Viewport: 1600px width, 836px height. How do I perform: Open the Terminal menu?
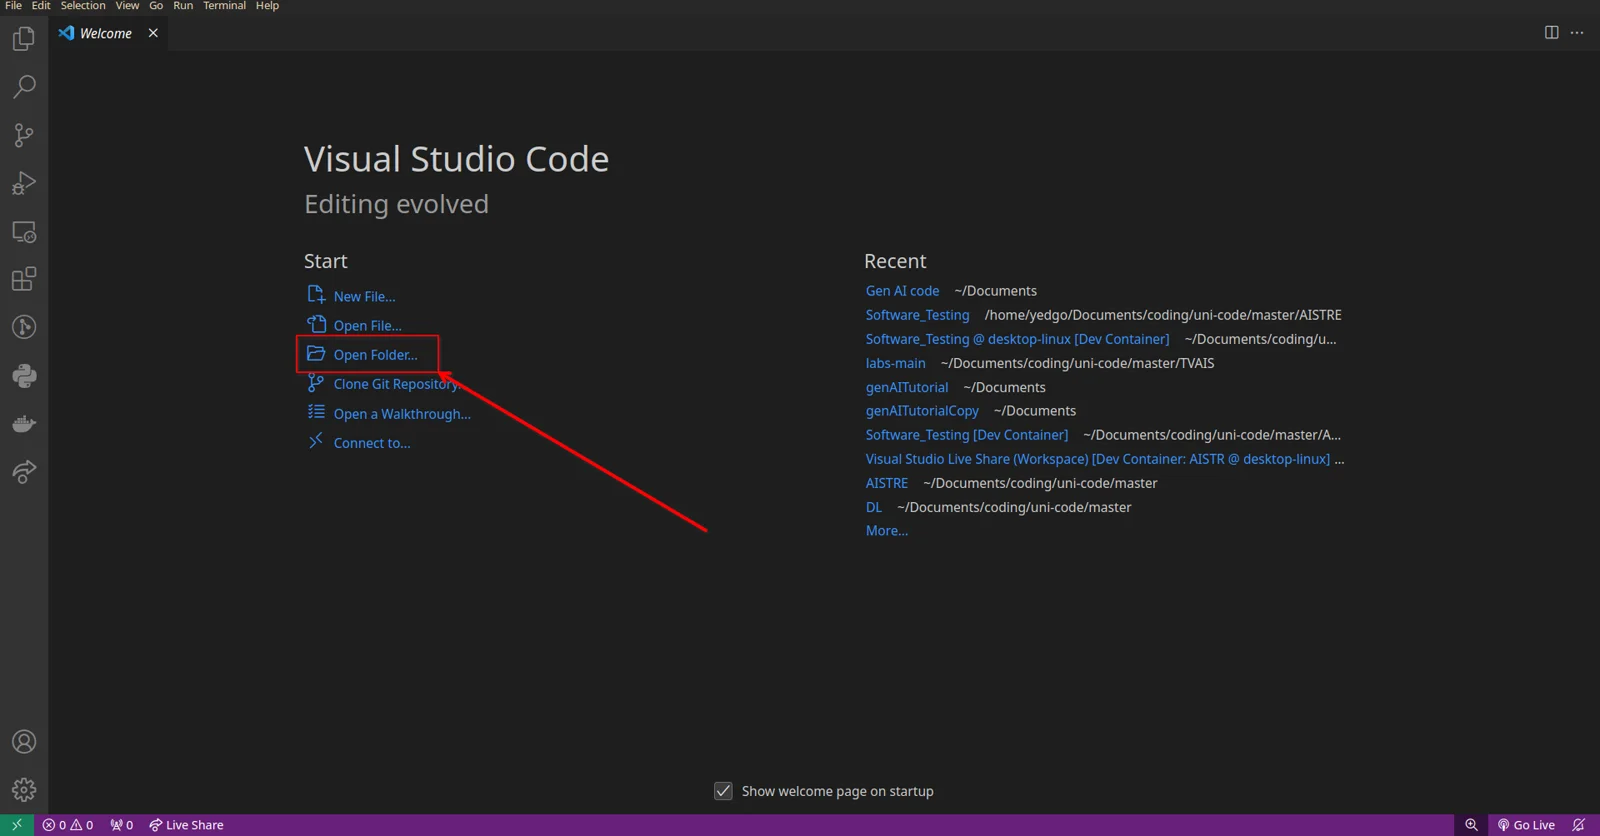click(224, 6)
